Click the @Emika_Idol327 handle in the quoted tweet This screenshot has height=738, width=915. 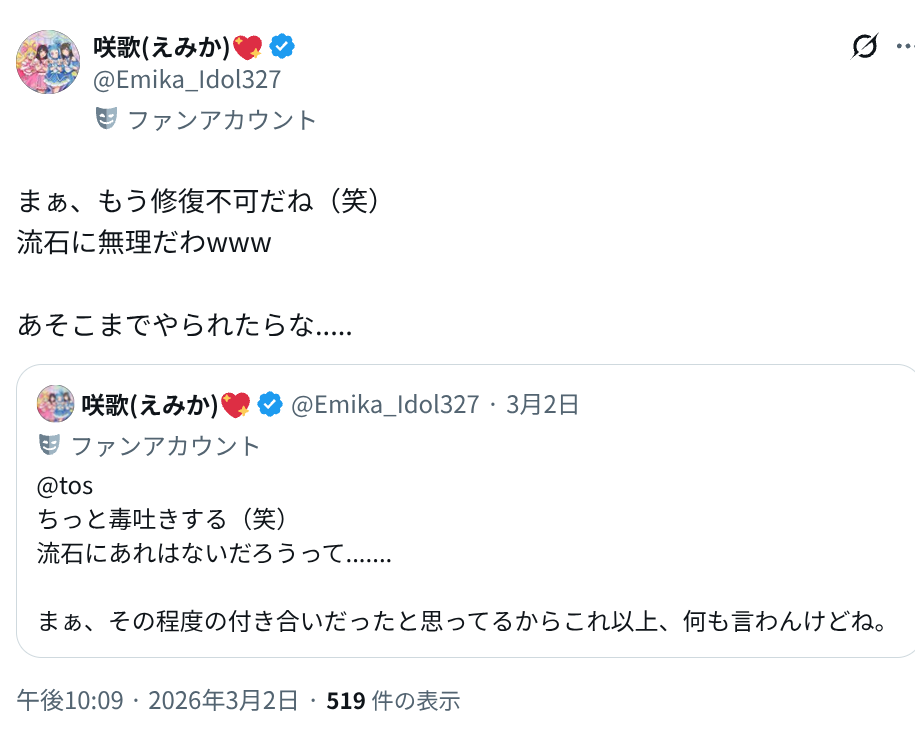point(385,404)
